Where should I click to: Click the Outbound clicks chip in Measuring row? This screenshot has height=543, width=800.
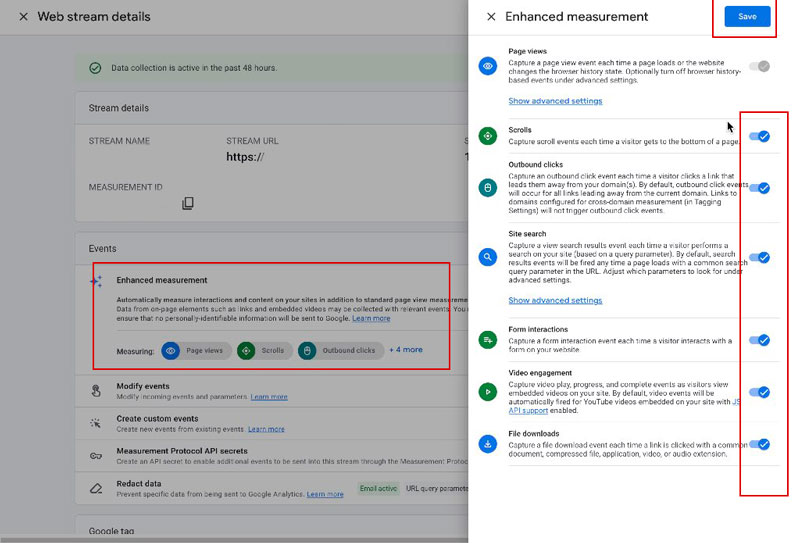coord(341,351)
